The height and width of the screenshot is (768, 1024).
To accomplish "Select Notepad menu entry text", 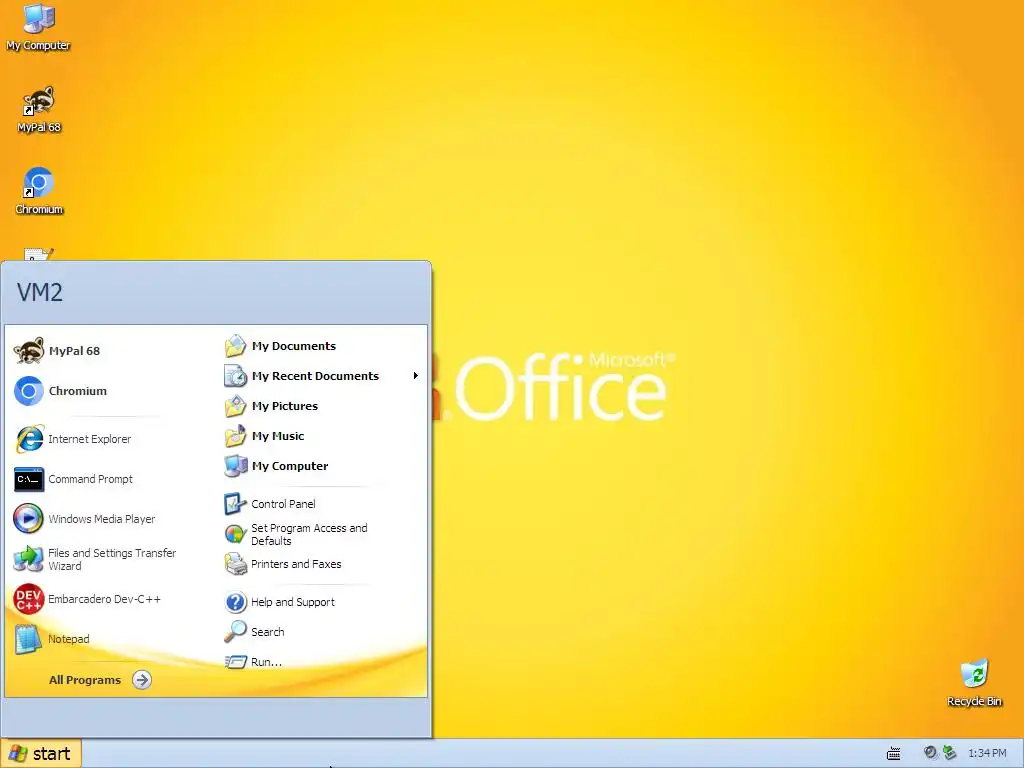I will click(x=69, y=639).
